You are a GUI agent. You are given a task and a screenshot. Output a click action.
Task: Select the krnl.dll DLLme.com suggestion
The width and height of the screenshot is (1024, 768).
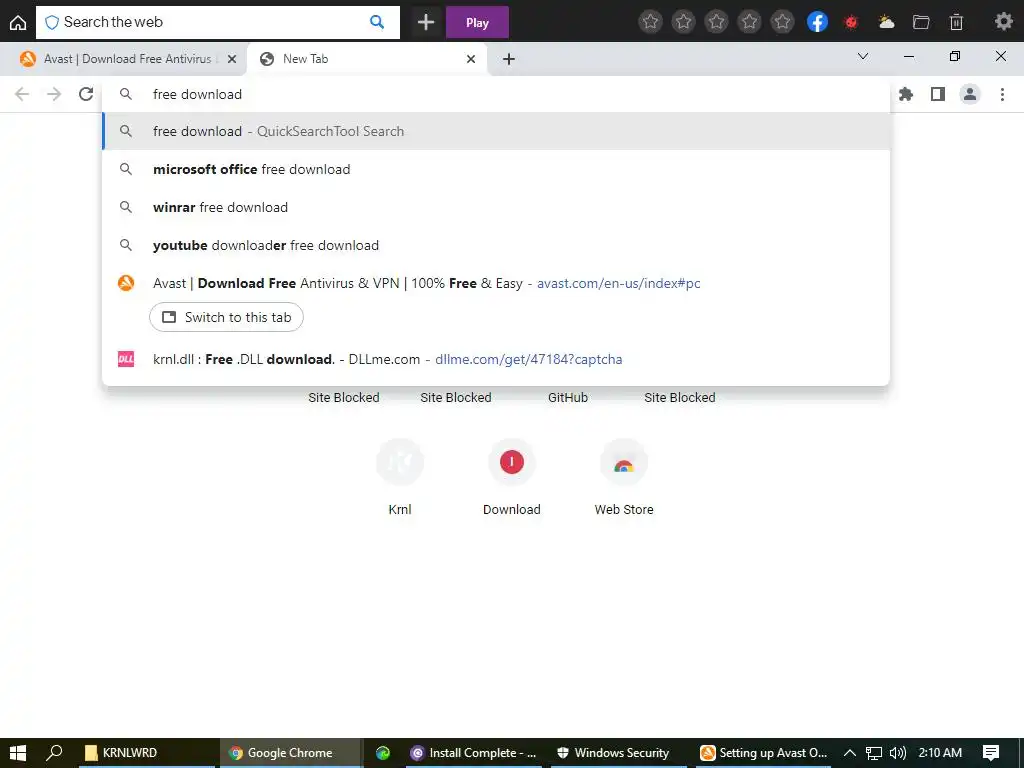click(496, 359)
